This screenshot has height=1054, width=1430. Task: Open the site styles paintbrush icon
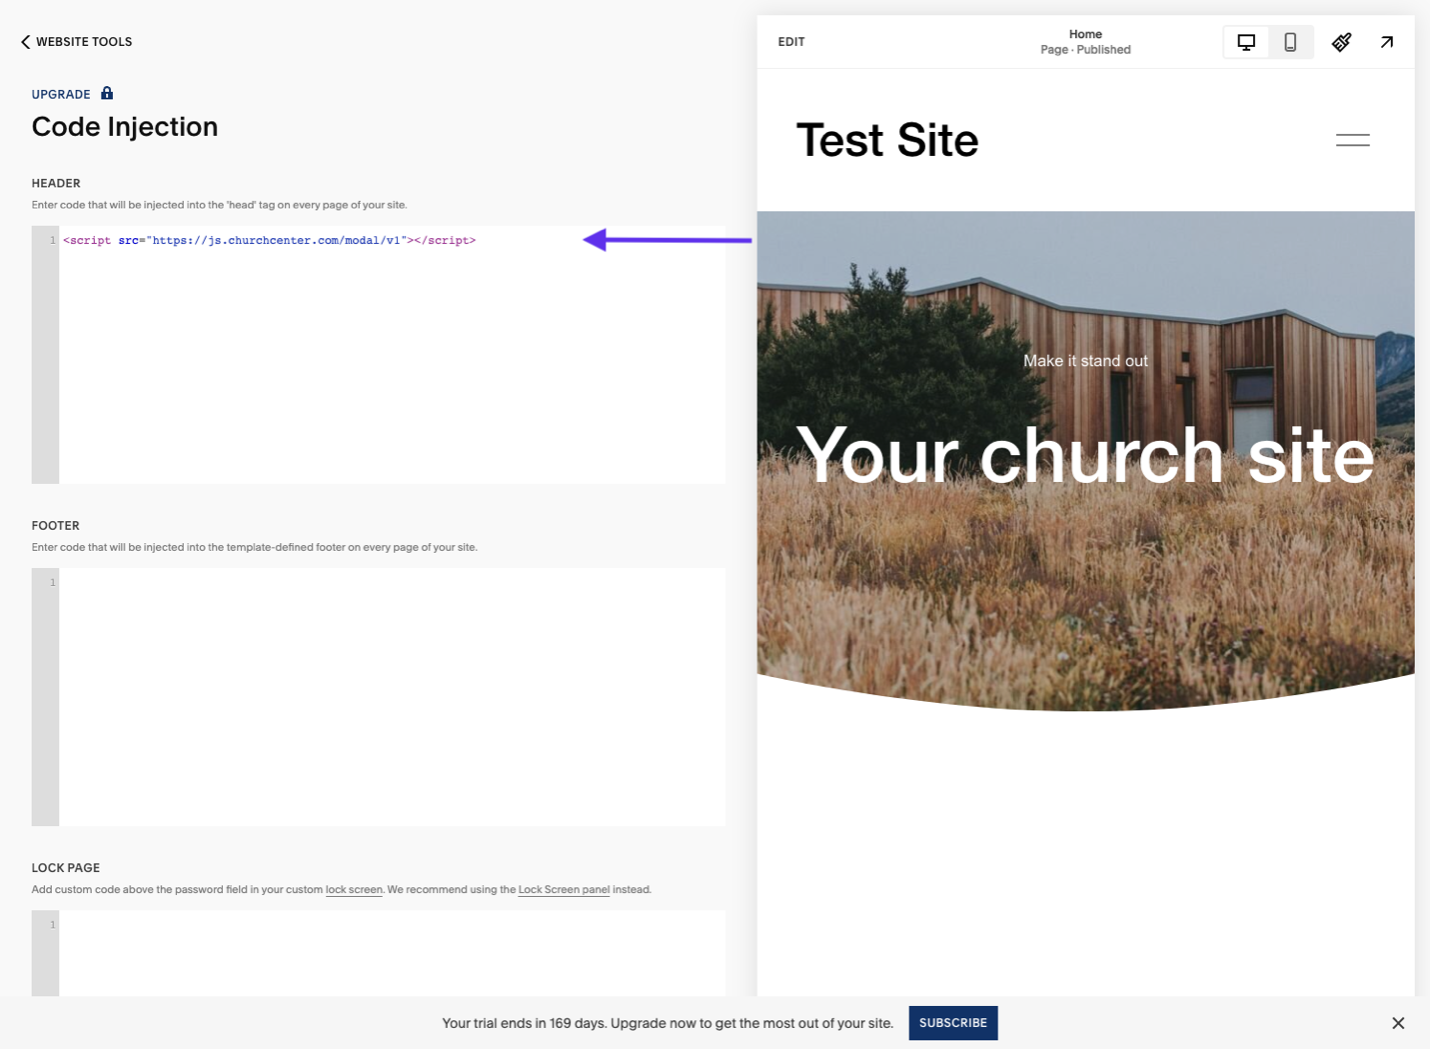click(x=1342, y=42)
